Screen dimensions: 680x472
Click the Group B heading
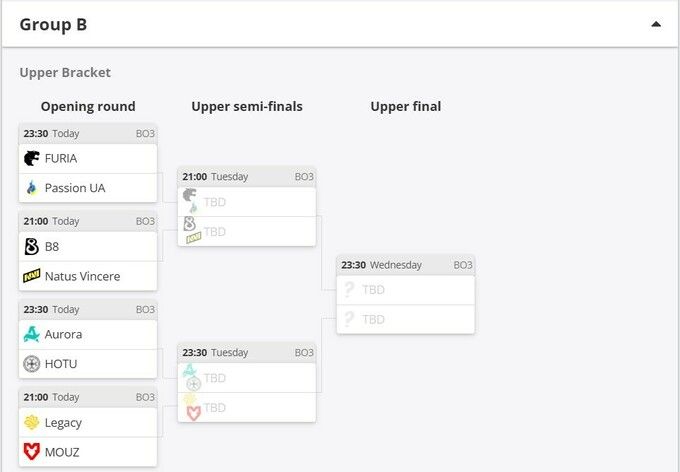click(53, 25)
